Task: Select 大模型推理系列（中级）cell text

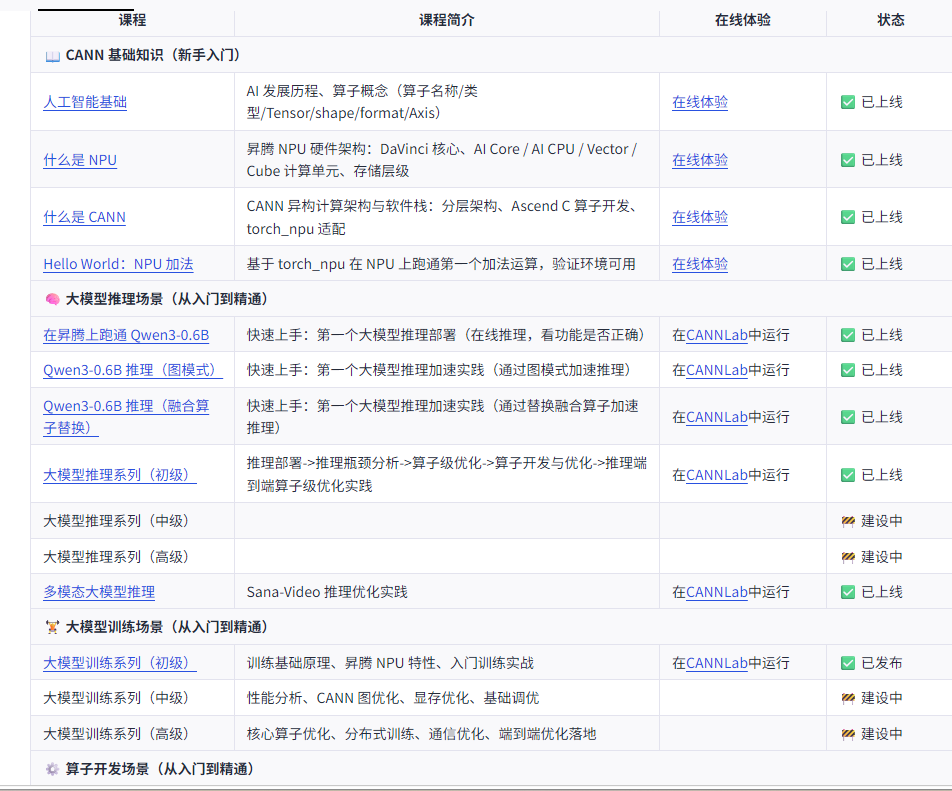Action: [116, 521]
